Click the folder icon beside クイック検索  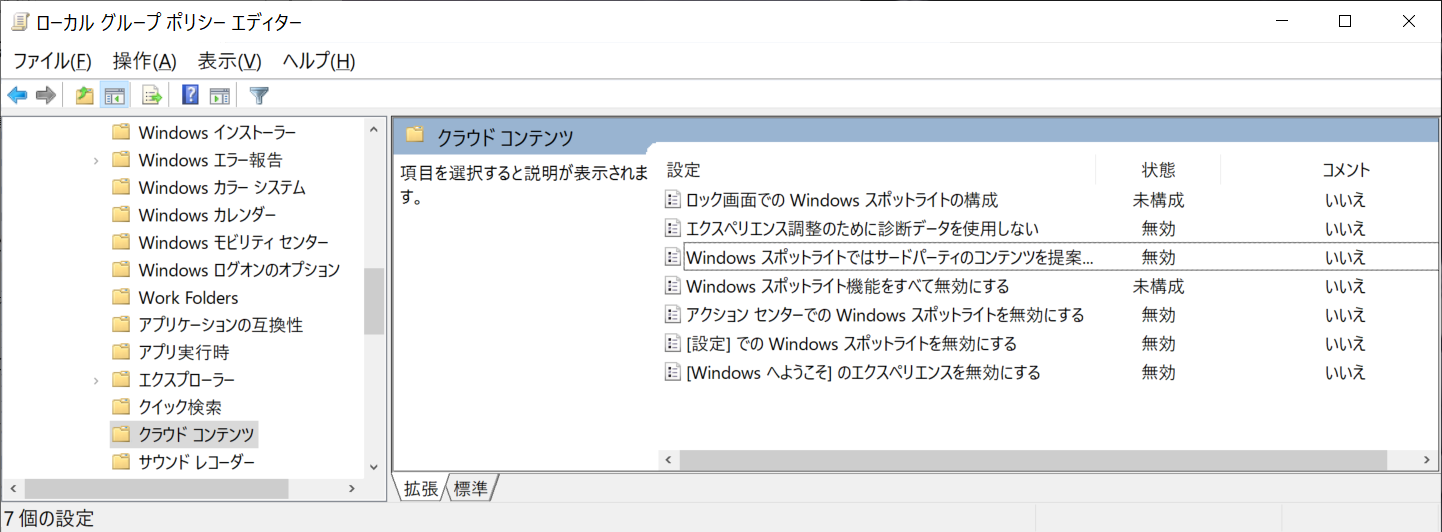coord(121,408)
